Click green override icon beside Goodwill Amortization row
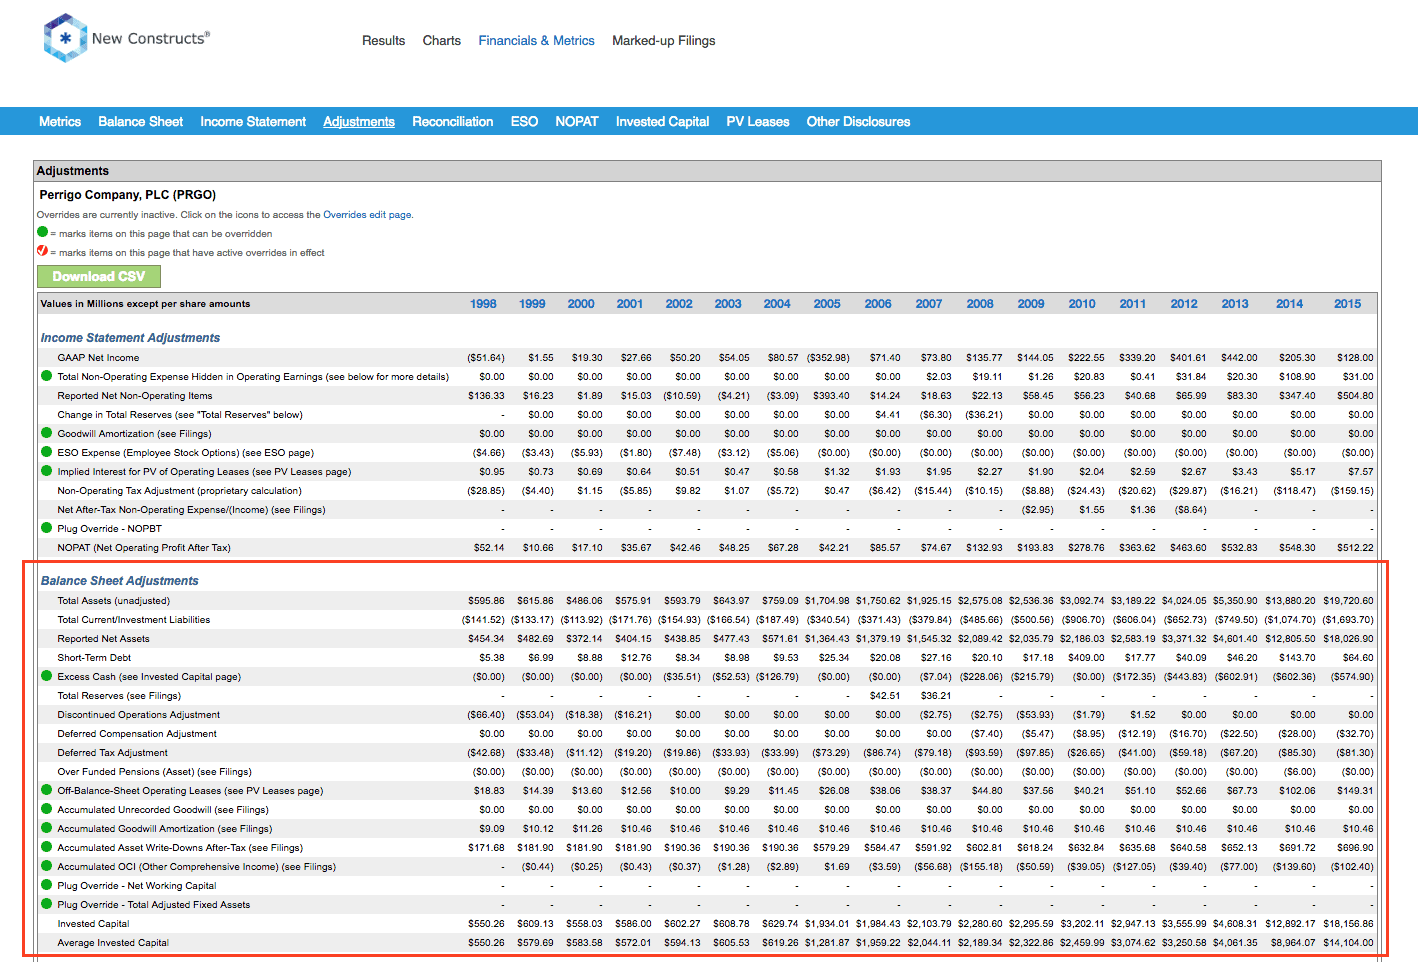1418x962 pixels. coord(46,433)
